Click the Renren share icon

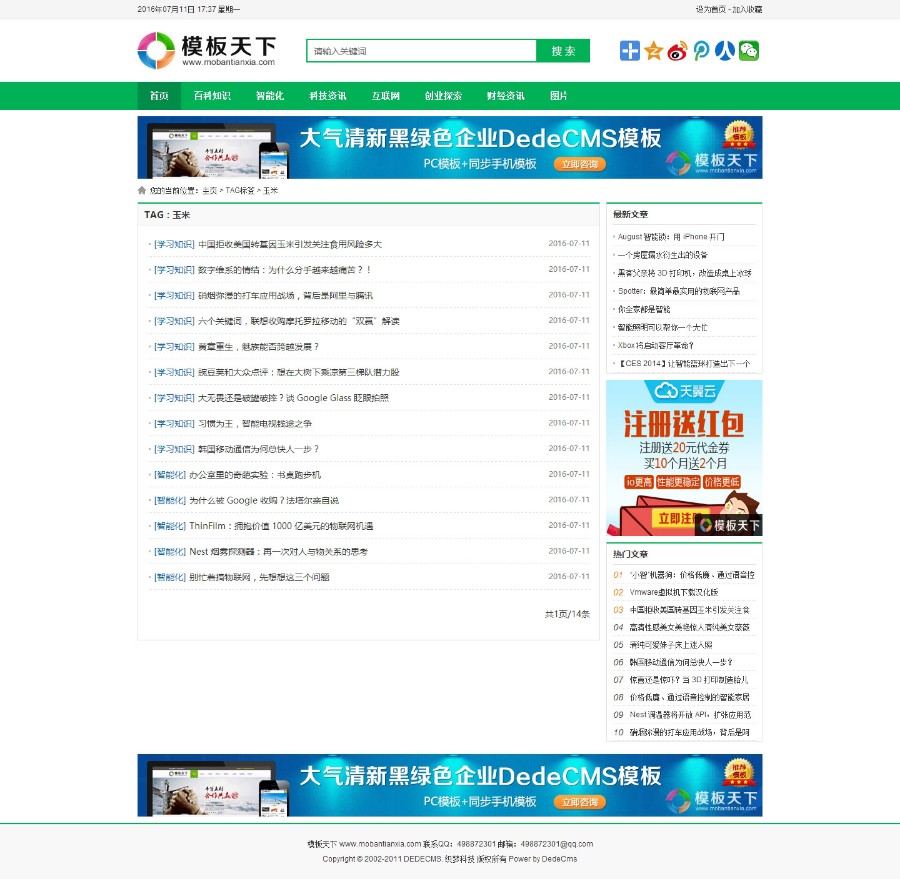pyautogui.click(x=724, y=50)
